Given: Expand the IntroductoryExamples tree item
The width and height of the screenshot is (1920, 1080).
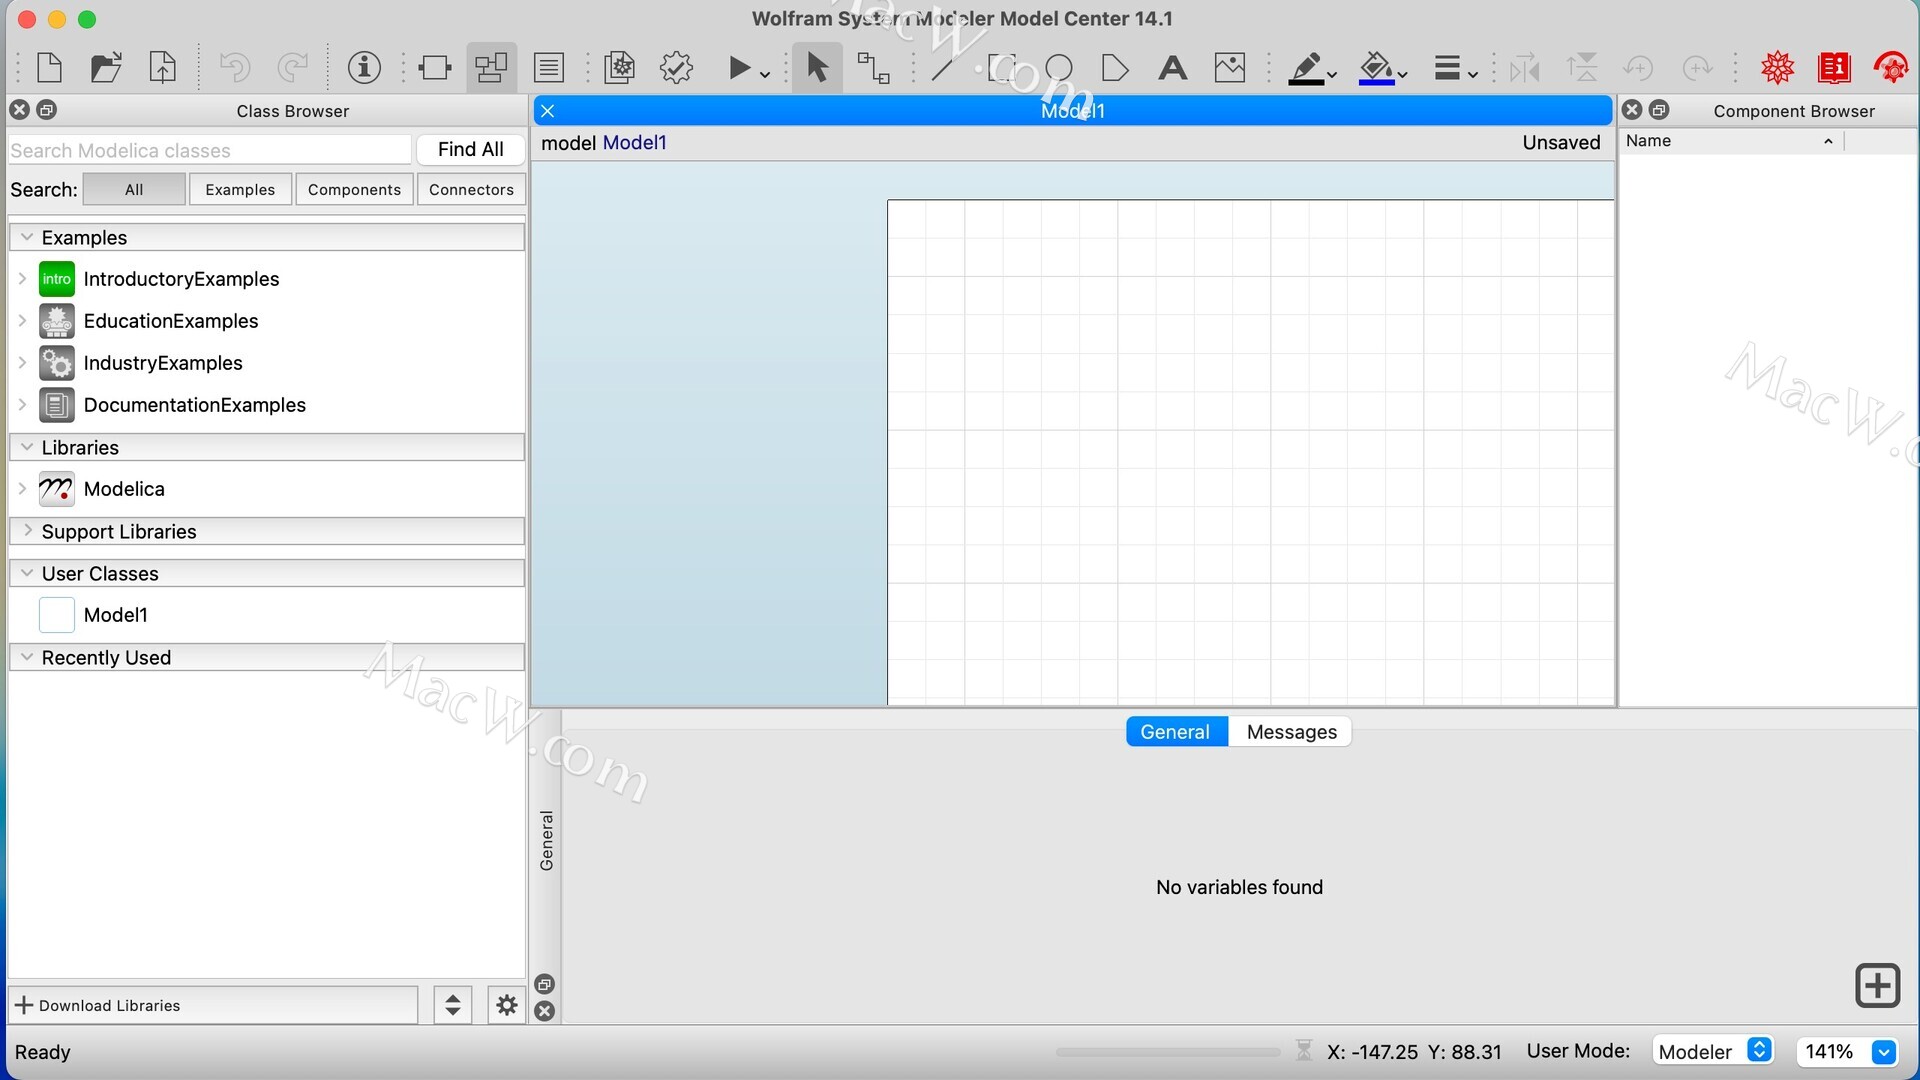Looking at the screenshot, I should 22,279.
